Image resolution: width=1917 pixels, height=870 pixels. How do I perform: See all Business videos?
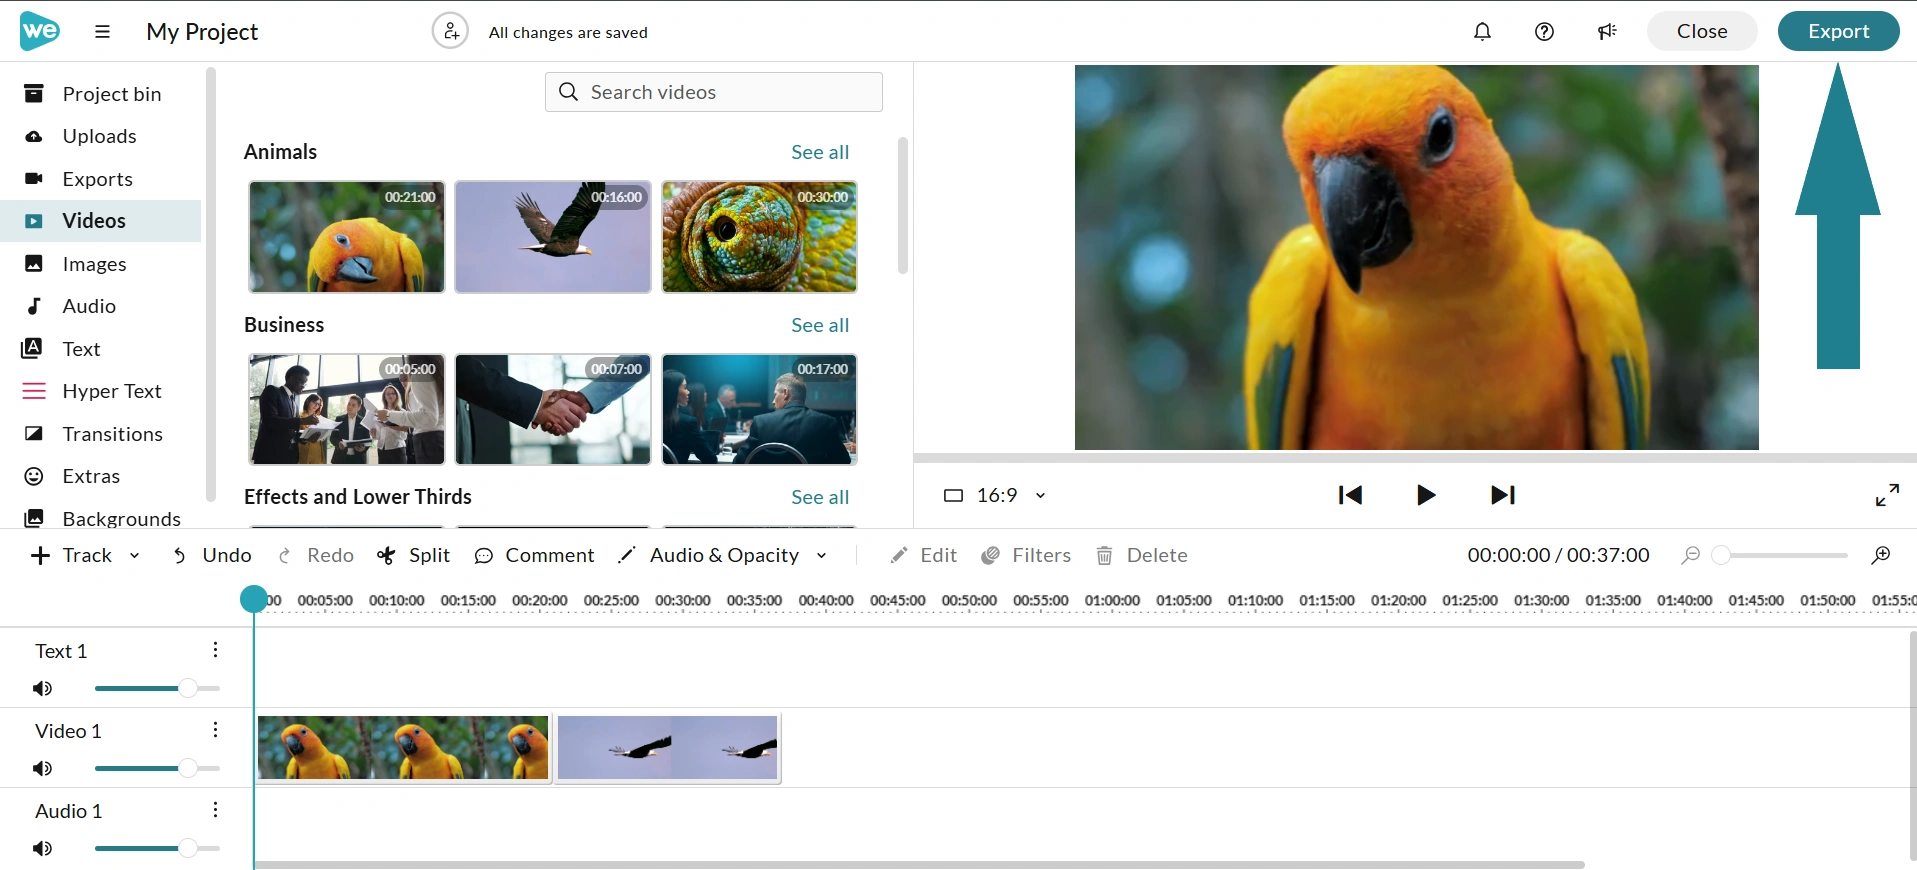click(820, 325)
